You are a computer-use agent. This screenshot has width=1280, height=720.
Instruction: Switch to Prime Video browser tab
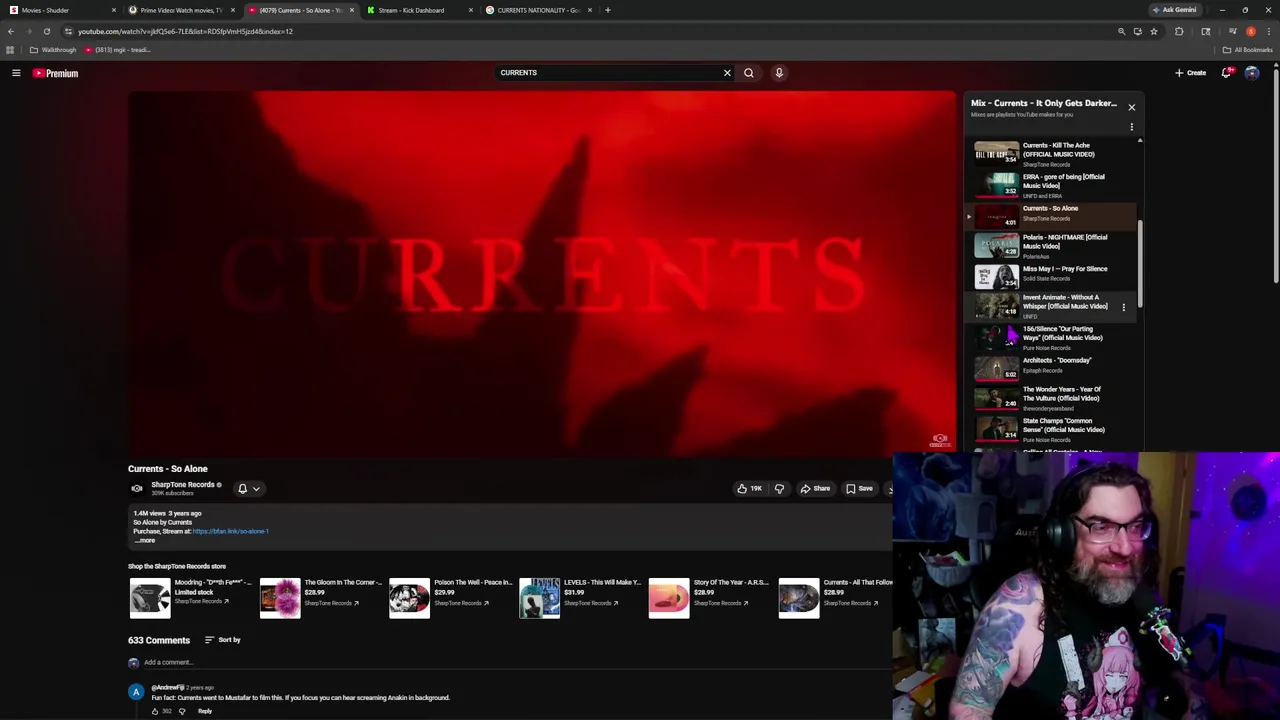tap(182, 10)
